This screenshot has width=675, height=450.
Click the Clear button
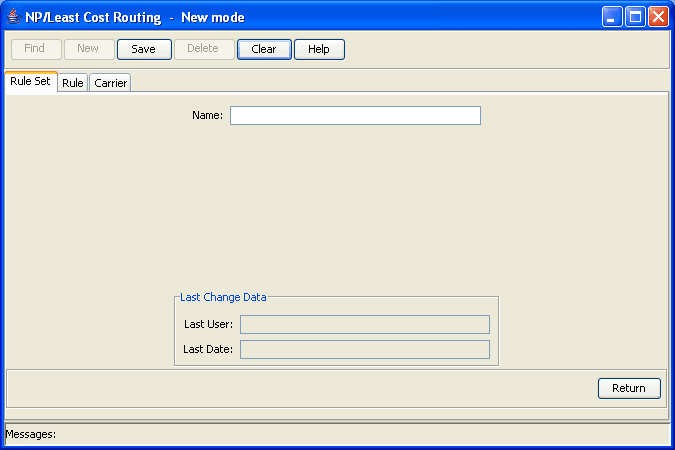click(x=264, y=49)
